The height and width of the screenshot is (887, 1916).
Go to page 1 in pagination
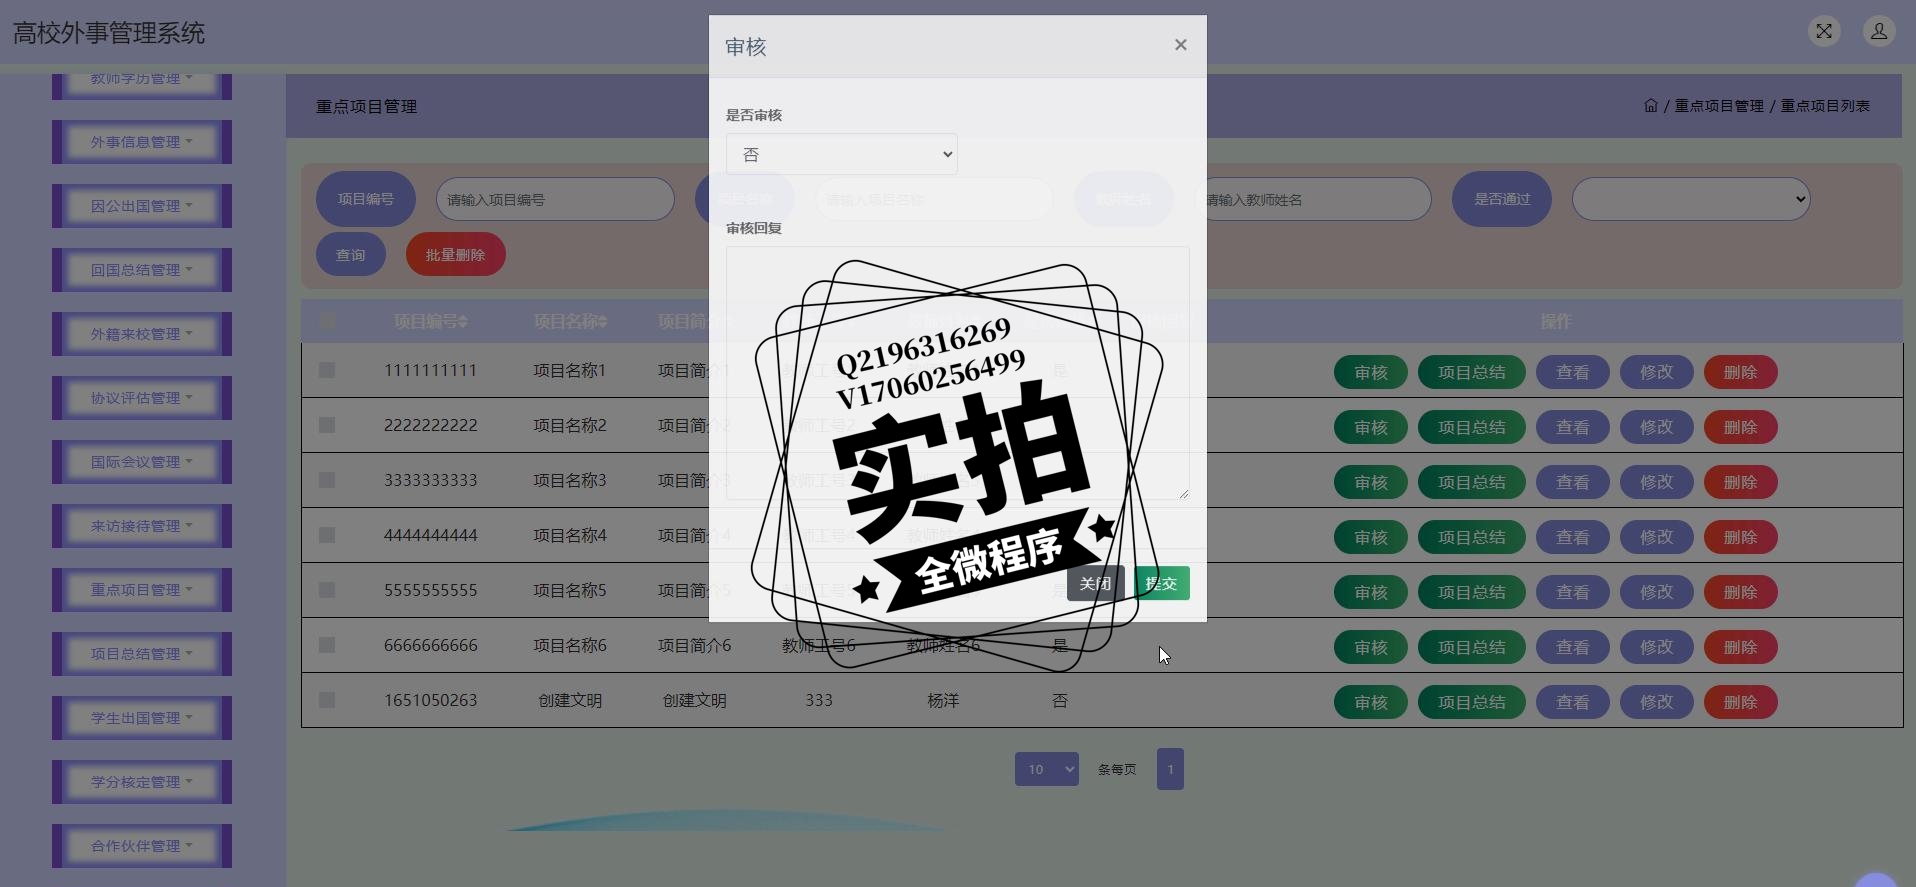(1170, 769)
